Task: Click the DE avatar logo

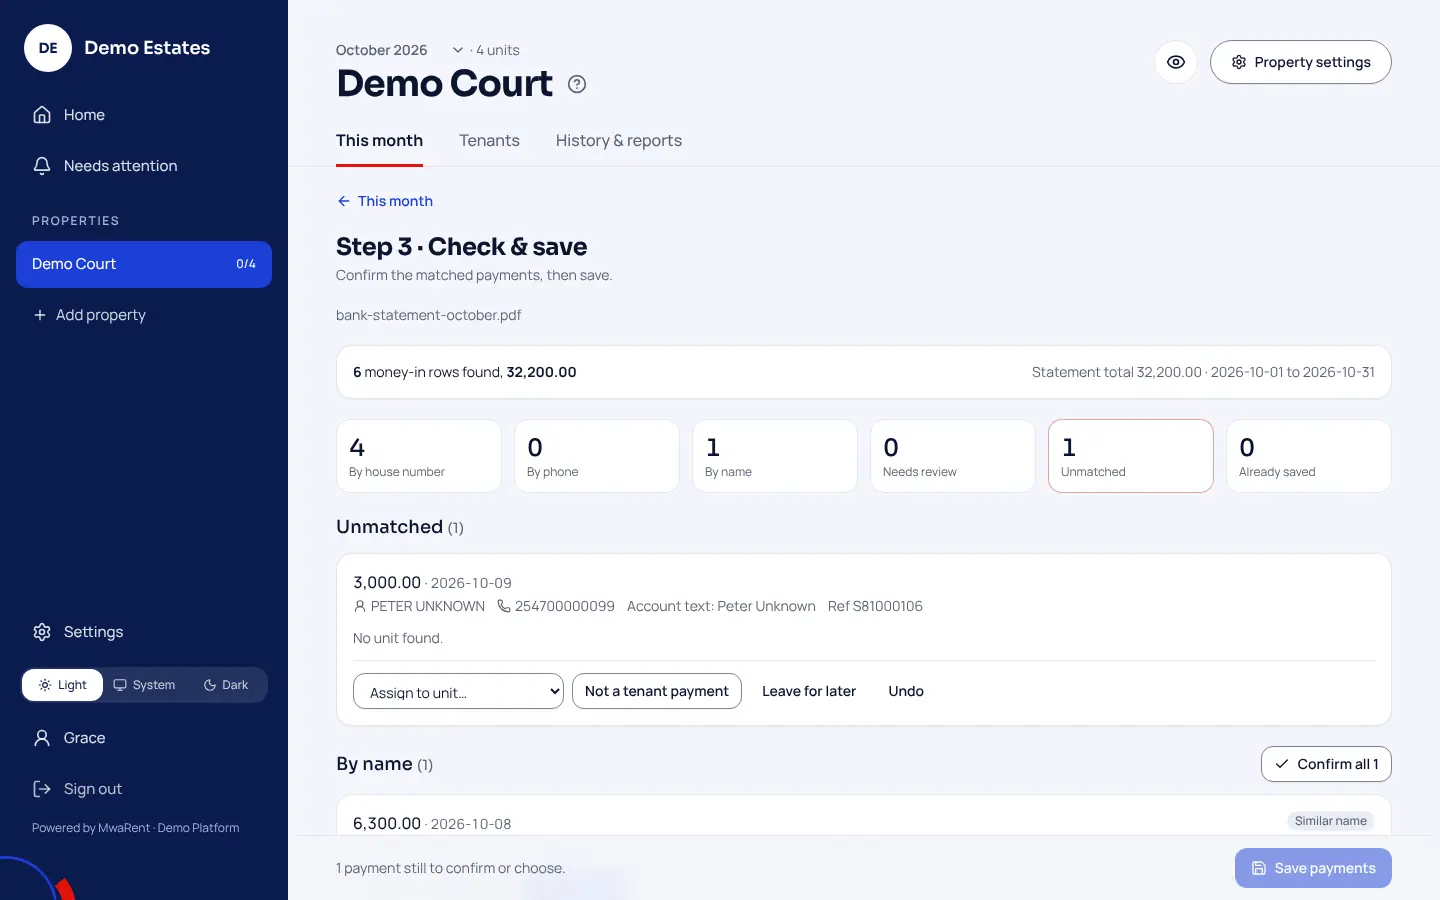Action: [48, 48]
